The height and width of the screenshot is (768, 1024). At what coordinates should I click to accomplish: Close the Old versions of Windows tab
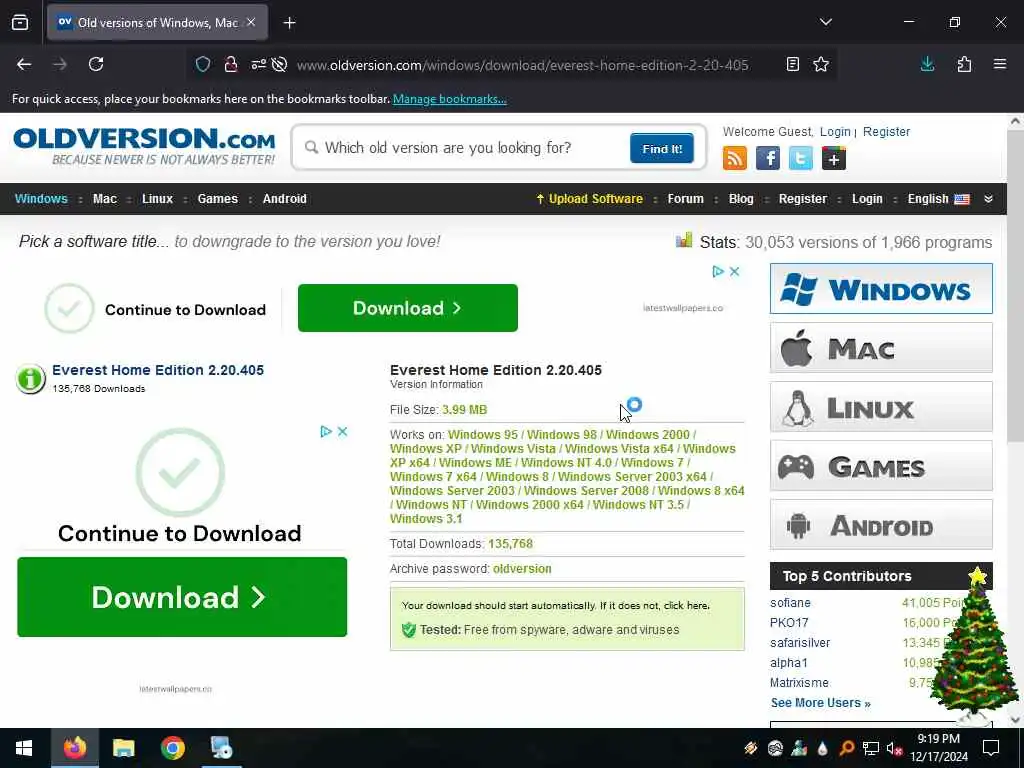click(x=251, y=22)
